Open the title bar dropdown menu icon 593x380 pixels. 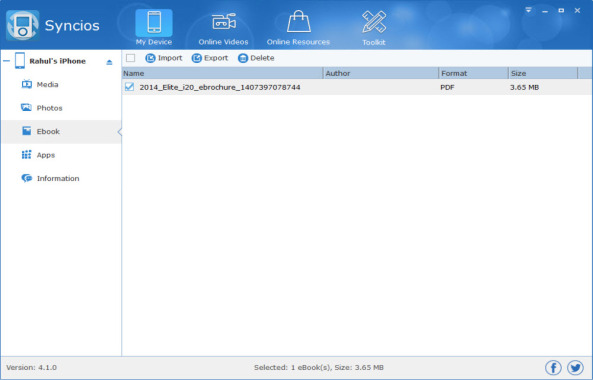pyautogui.click(x=528, y=10)
